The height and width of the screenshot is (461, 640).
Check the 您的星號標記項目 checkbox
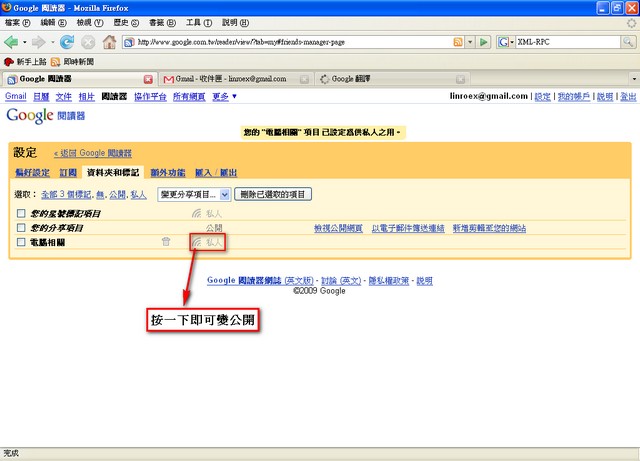[21, 213]
